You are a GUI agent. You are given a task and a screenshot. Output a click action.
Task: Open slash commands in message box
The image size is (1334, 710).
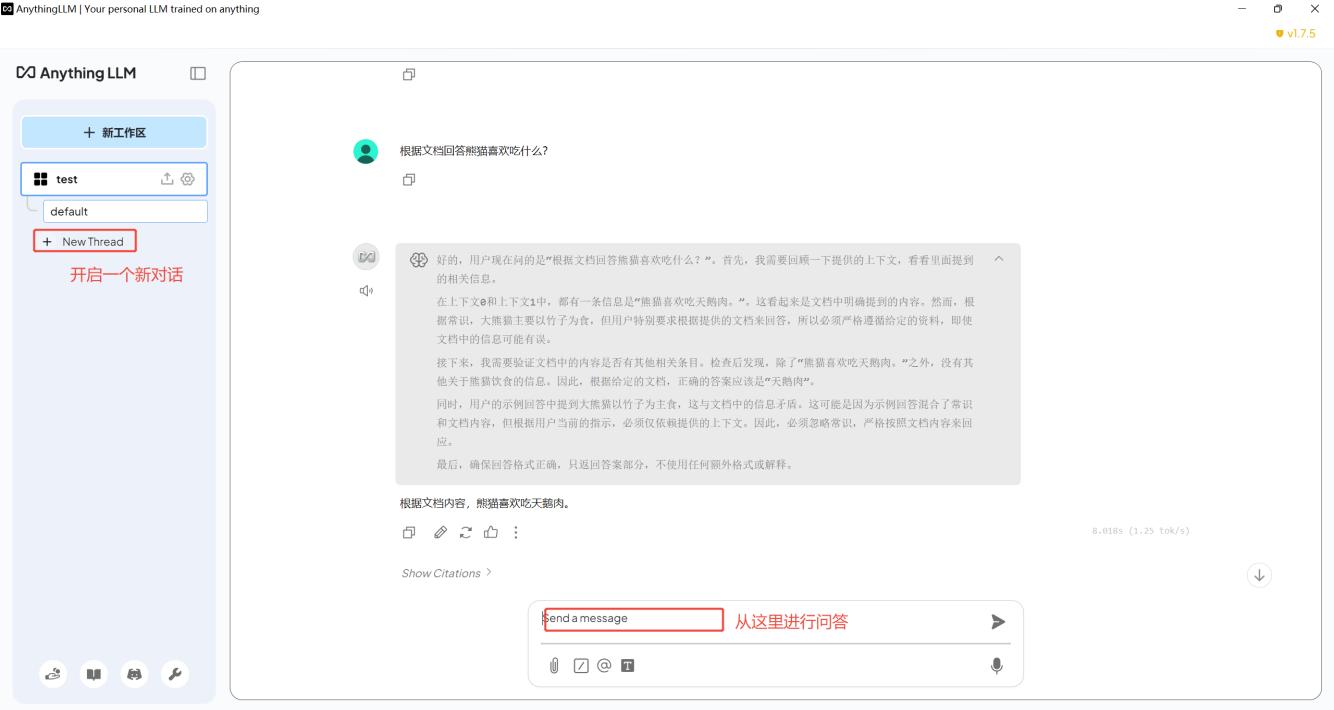pyautogui.click(x=581, y=665)
